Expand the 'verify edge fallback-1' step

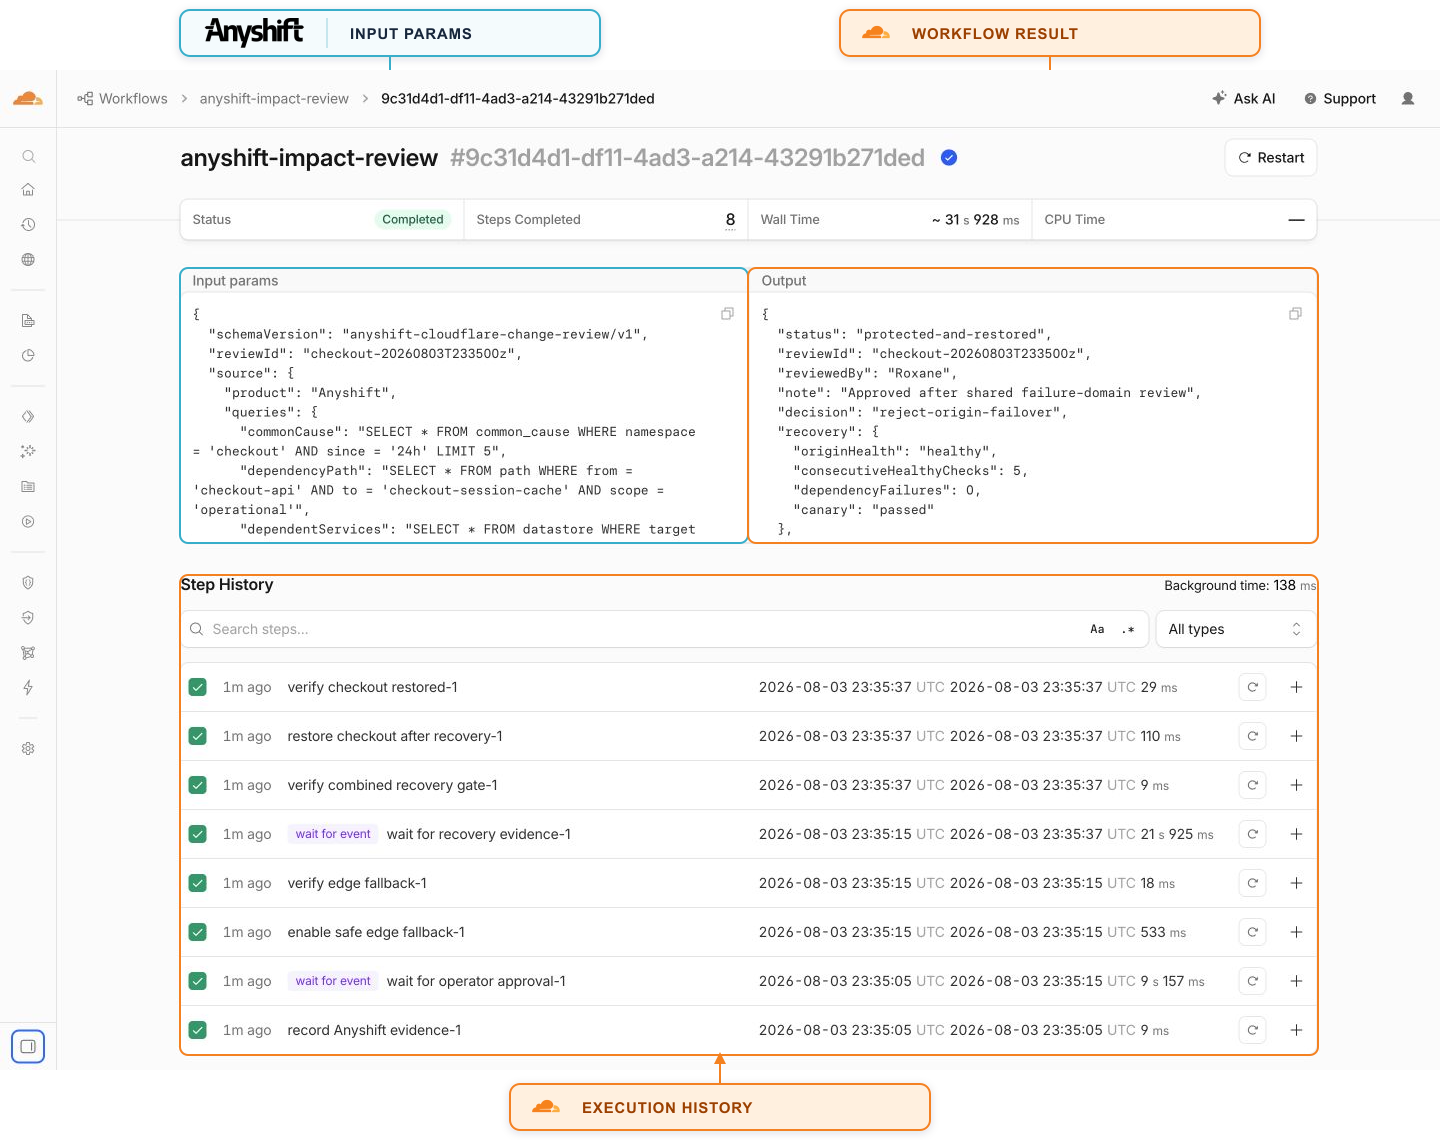[x=1296, y=883]
